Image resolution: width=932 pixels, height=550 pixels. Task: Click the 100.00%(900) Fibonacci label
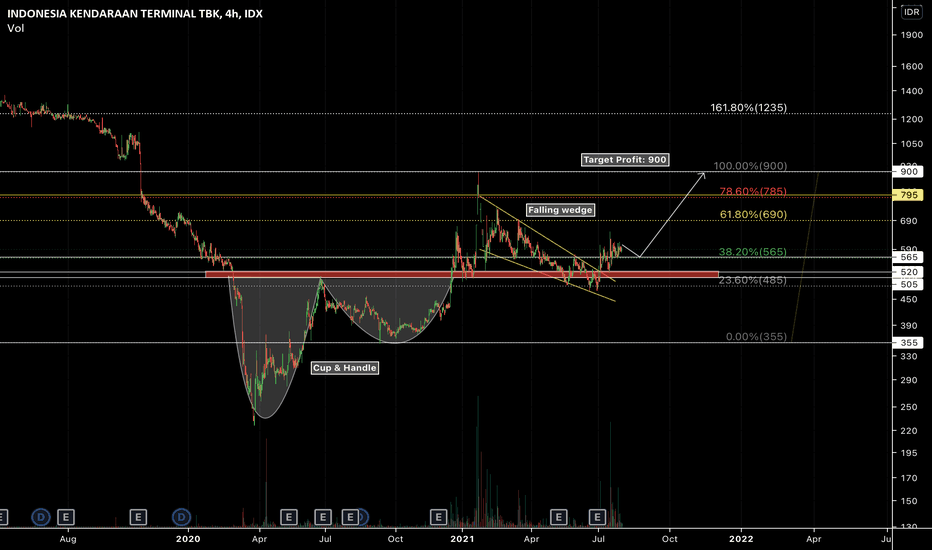point(750,166)
